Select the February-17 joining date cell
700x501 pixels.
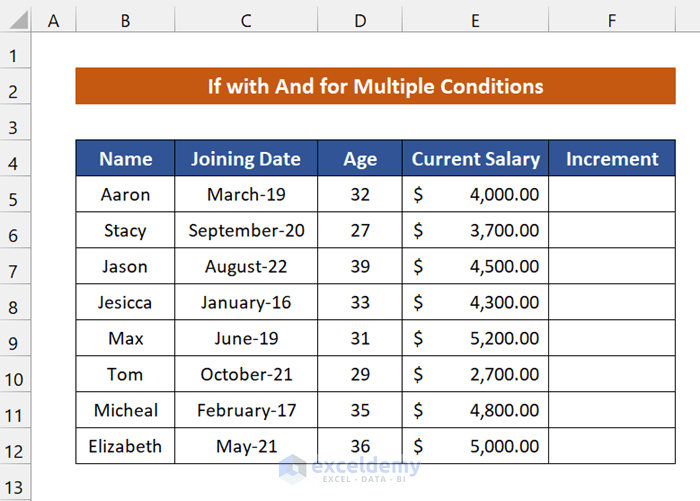[246, 410]
